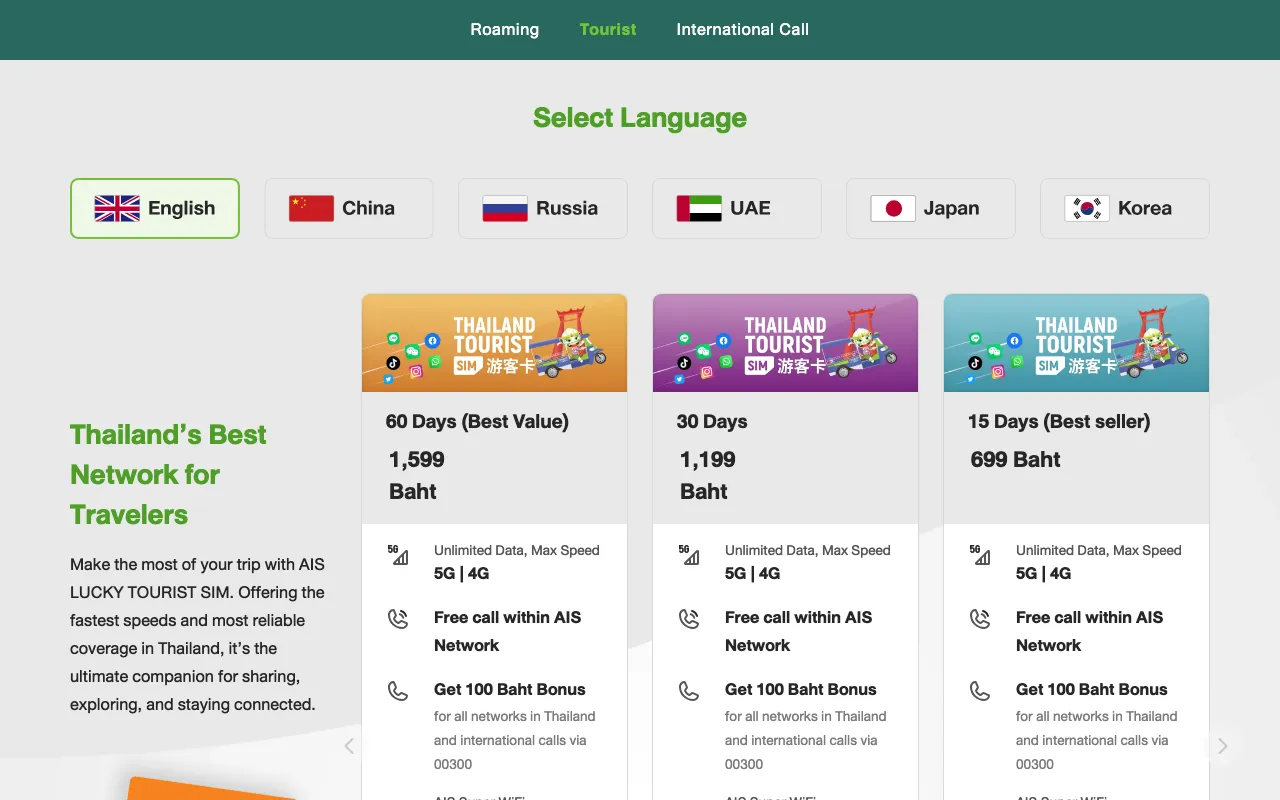The height and width of the screenshot is (800, 1280).
Task: Click "5G | 4G" in the 60 Days card
Action: (462, 574)
